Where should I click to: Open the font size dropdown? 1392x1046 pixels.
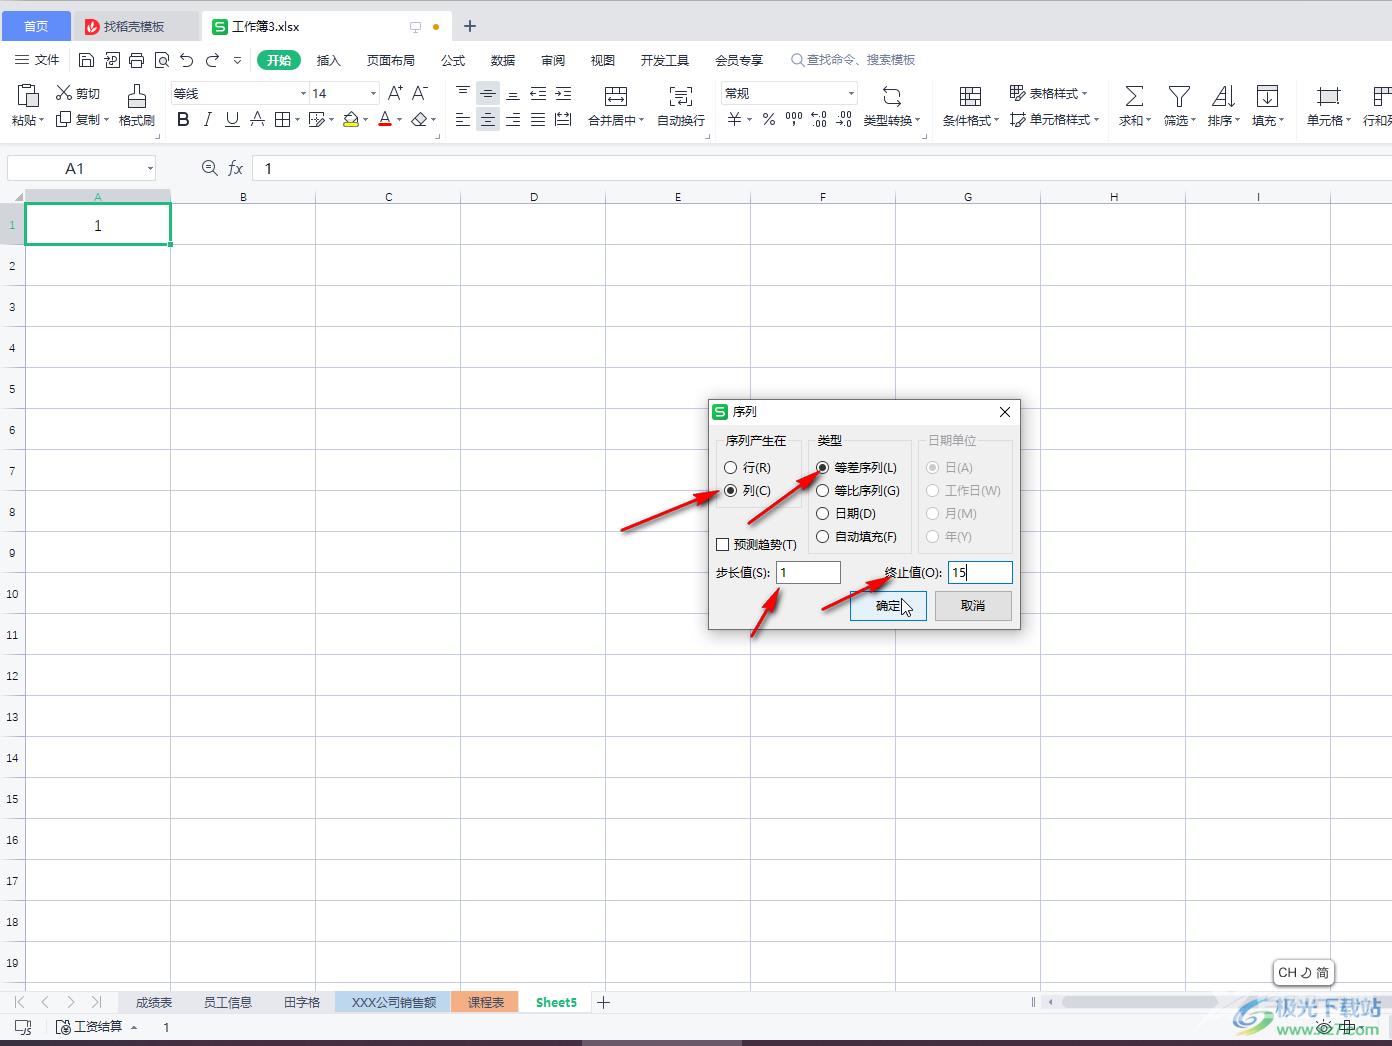[373, 93]
